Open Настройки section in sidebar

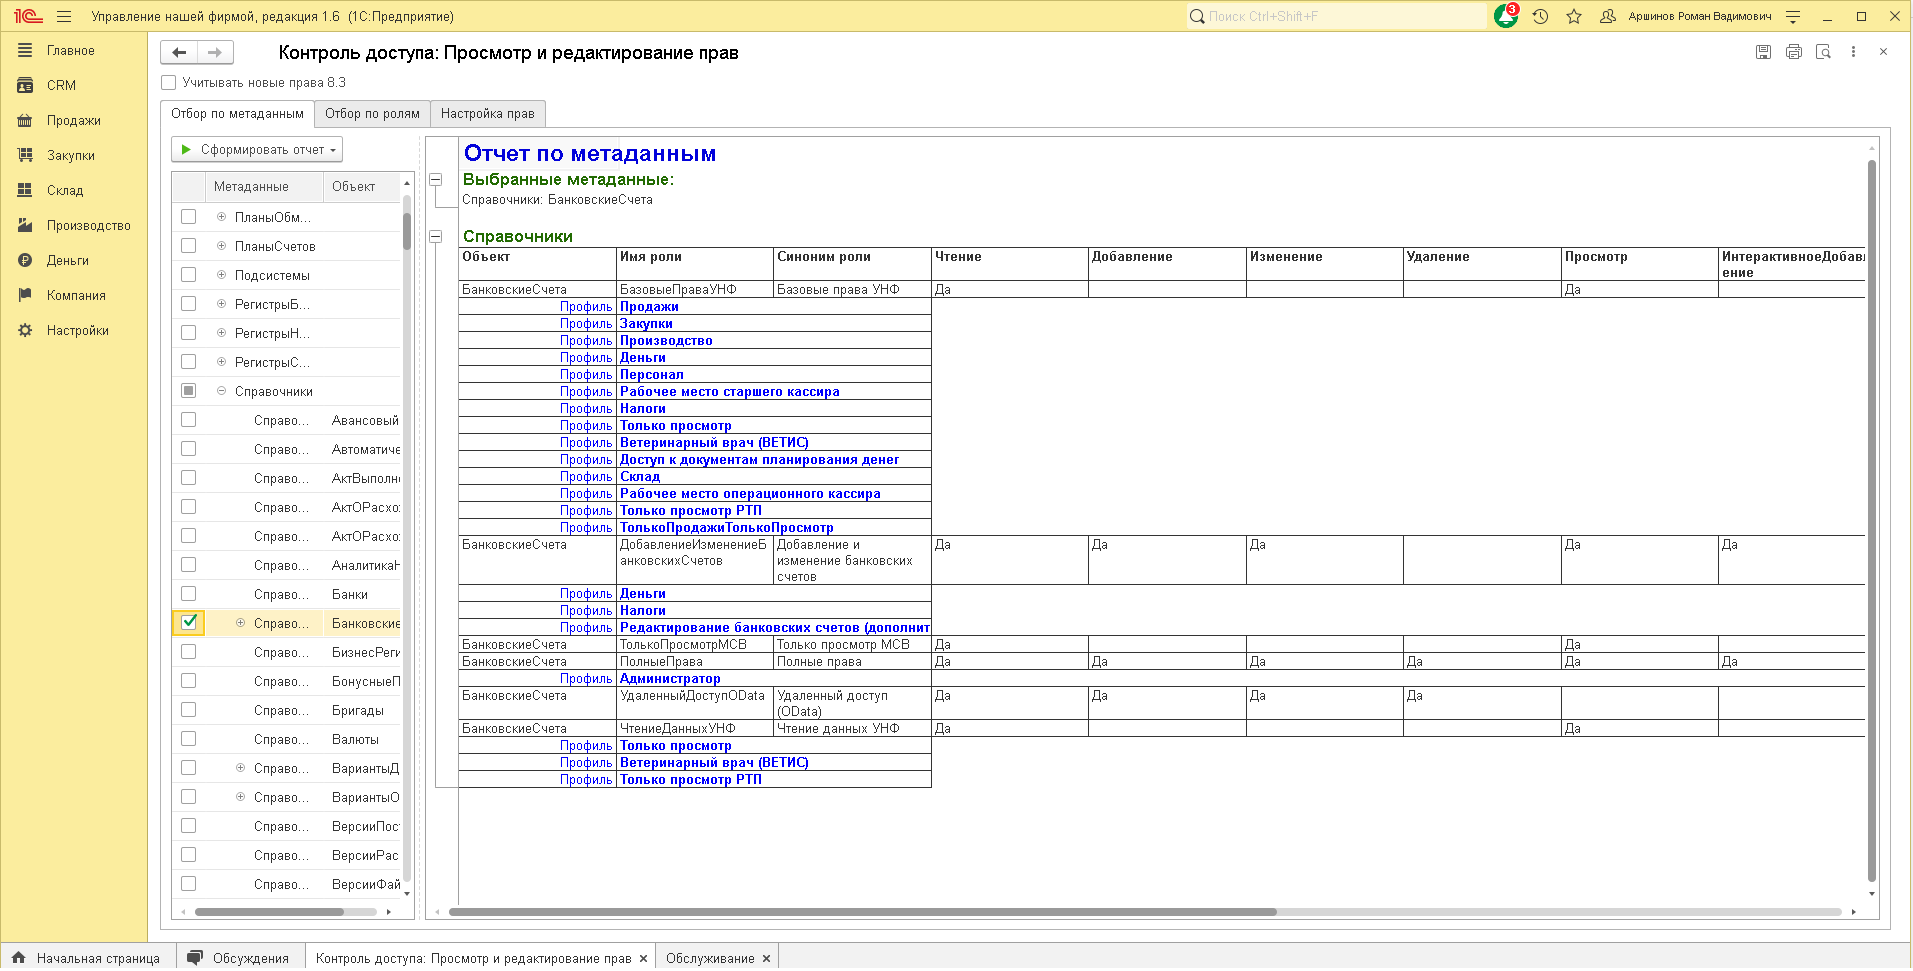tap(77, 330)
